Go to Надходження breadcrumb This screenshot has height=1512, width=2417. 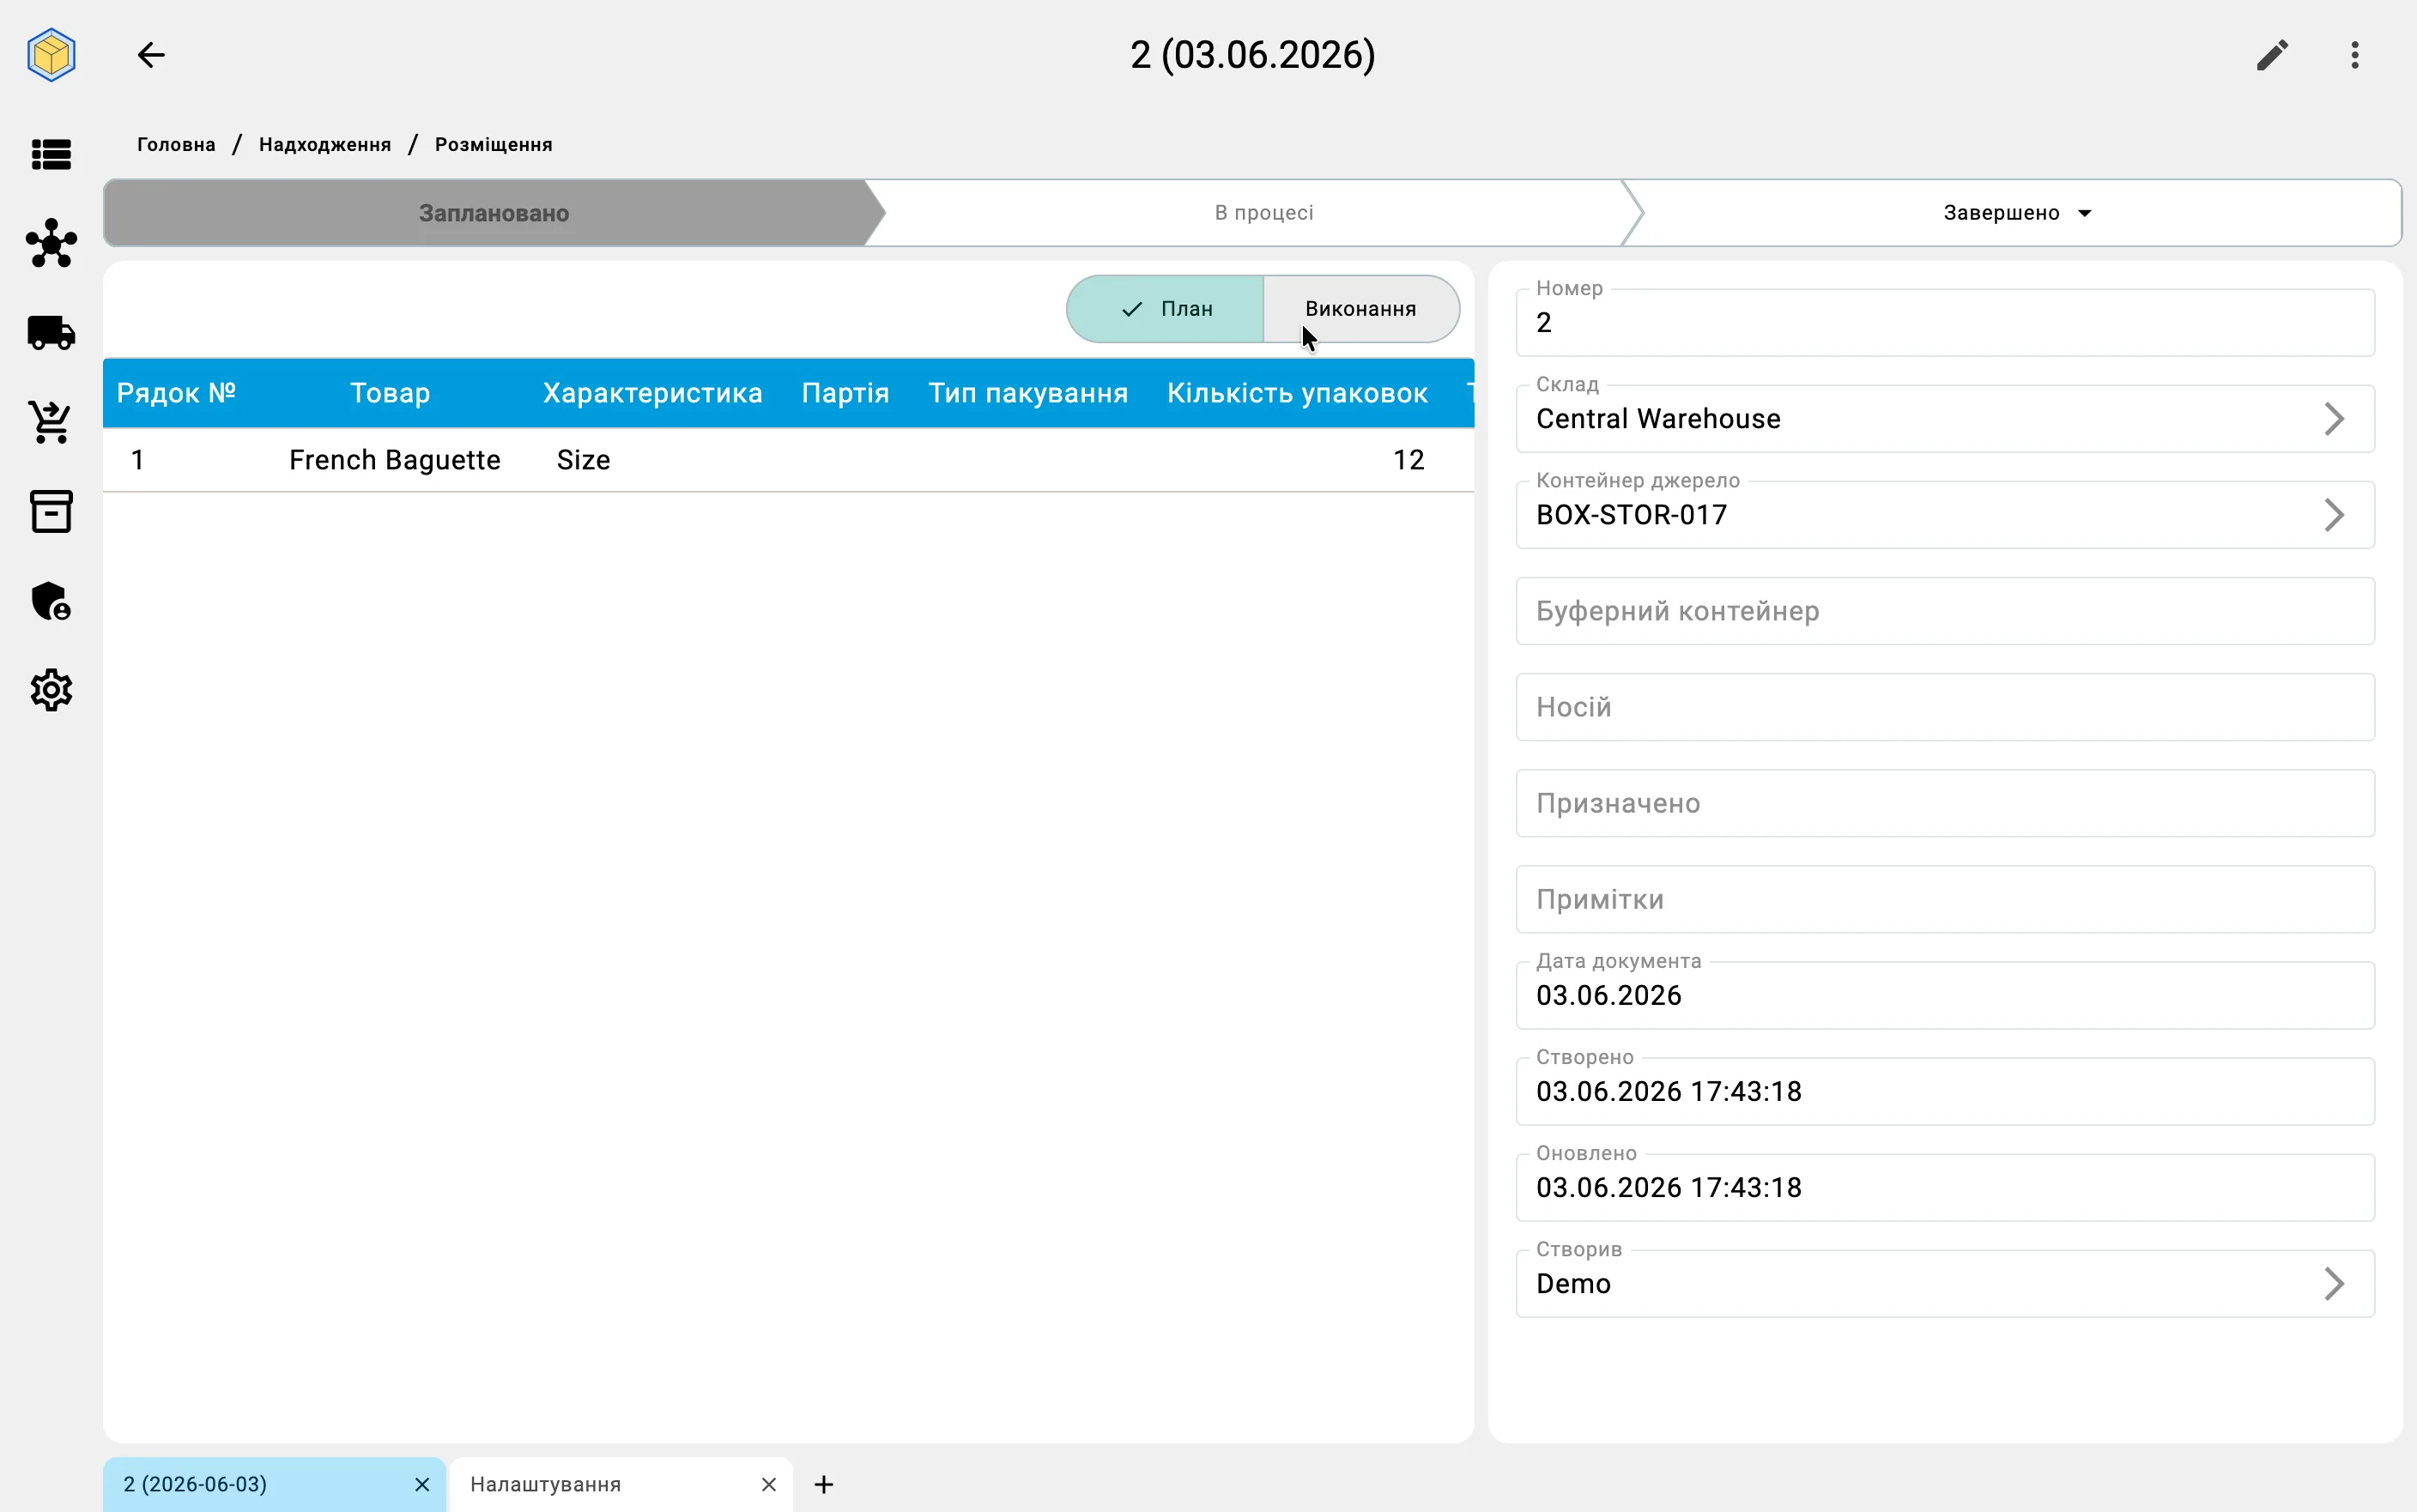(325, 144)
